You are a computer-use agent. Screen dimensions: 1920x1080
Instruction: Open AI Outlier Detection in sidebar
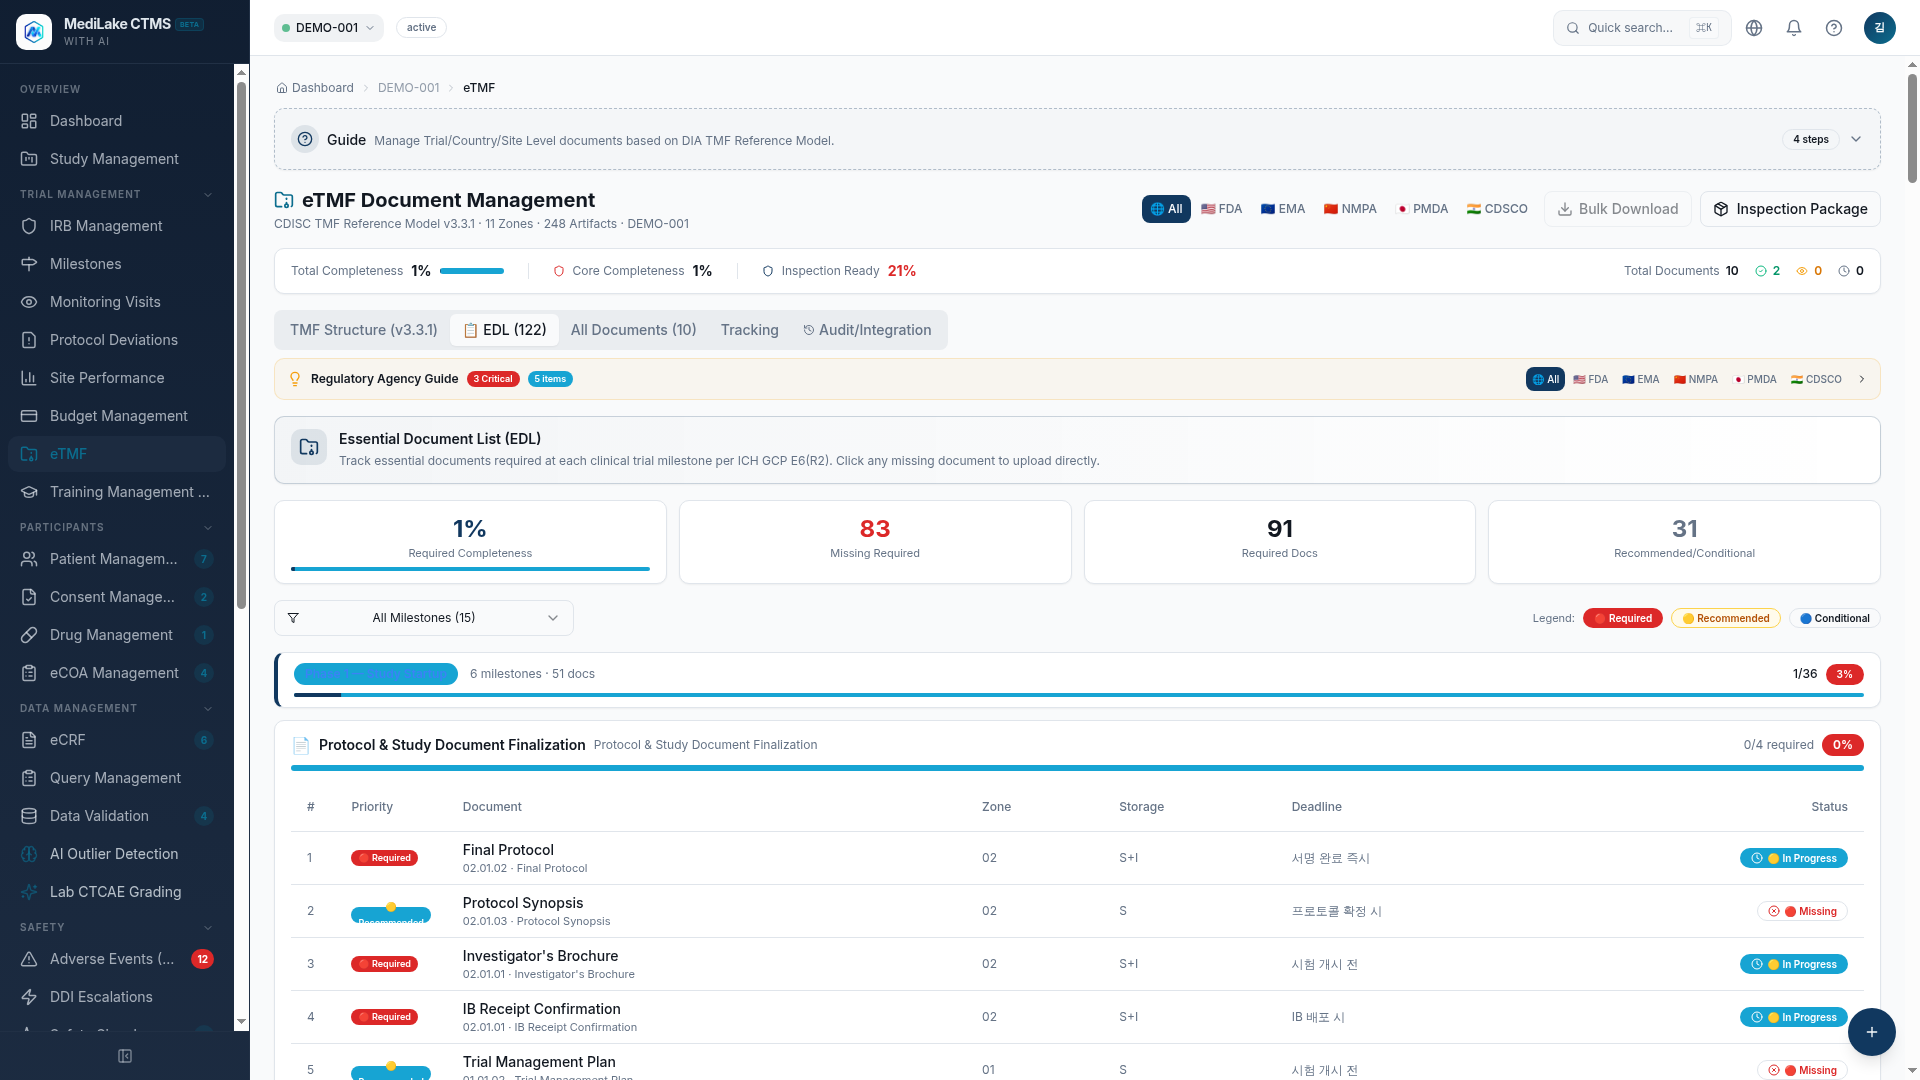pos(117,854)
